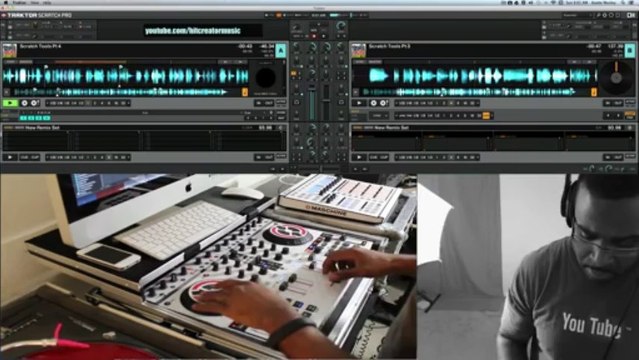Click the Cup button on Deck B

[x=383, y=103]
